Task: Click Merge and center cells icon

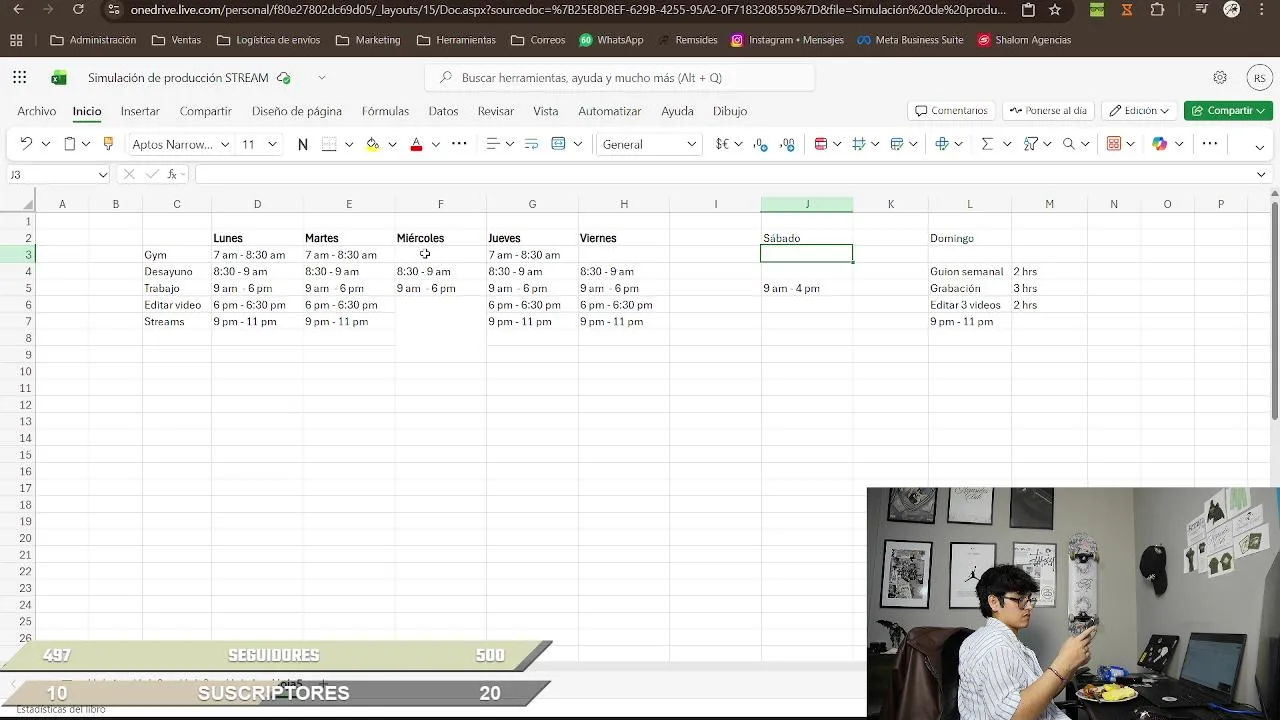Action: (x=558, y=144)
